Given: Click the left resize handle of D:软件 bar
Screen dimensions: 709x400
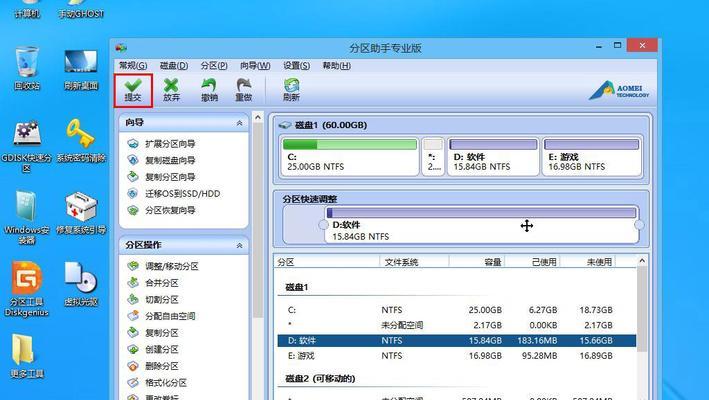Looking at the screenshot, I should [x=323, y=225].
